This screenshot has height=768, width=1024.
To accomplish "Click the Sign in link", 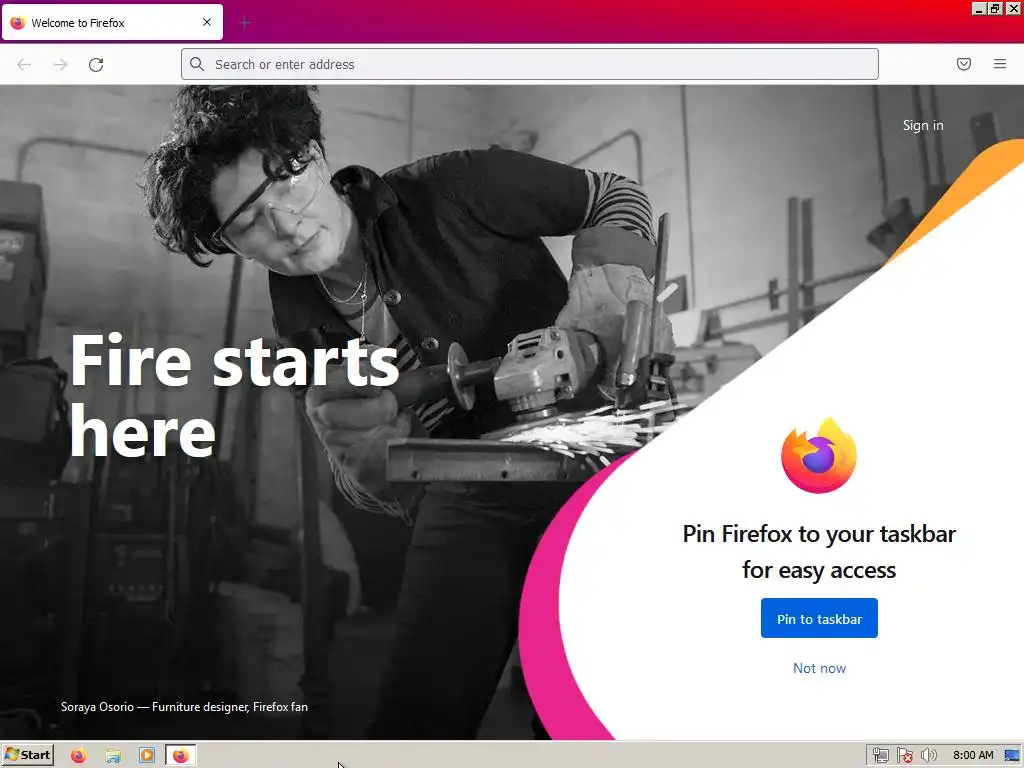I will tap(923, 125).
